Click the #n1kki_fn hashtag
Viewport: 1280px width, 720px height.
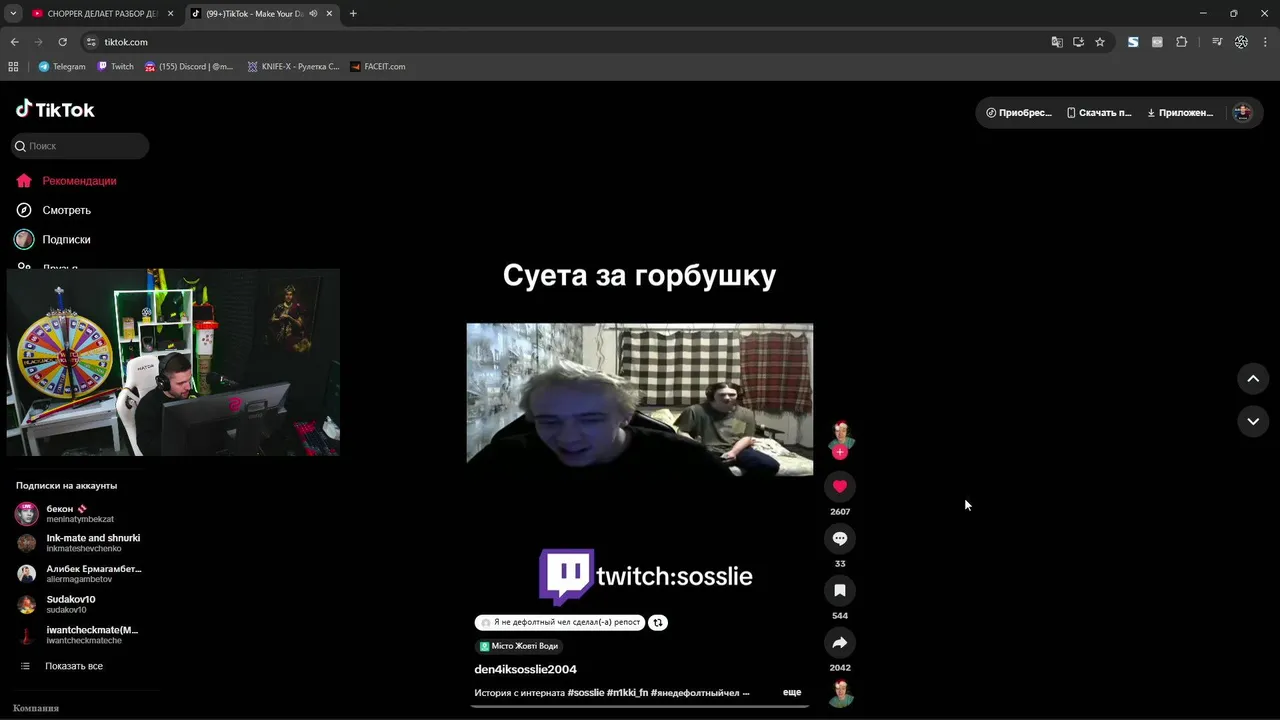[x=627, y=692]
